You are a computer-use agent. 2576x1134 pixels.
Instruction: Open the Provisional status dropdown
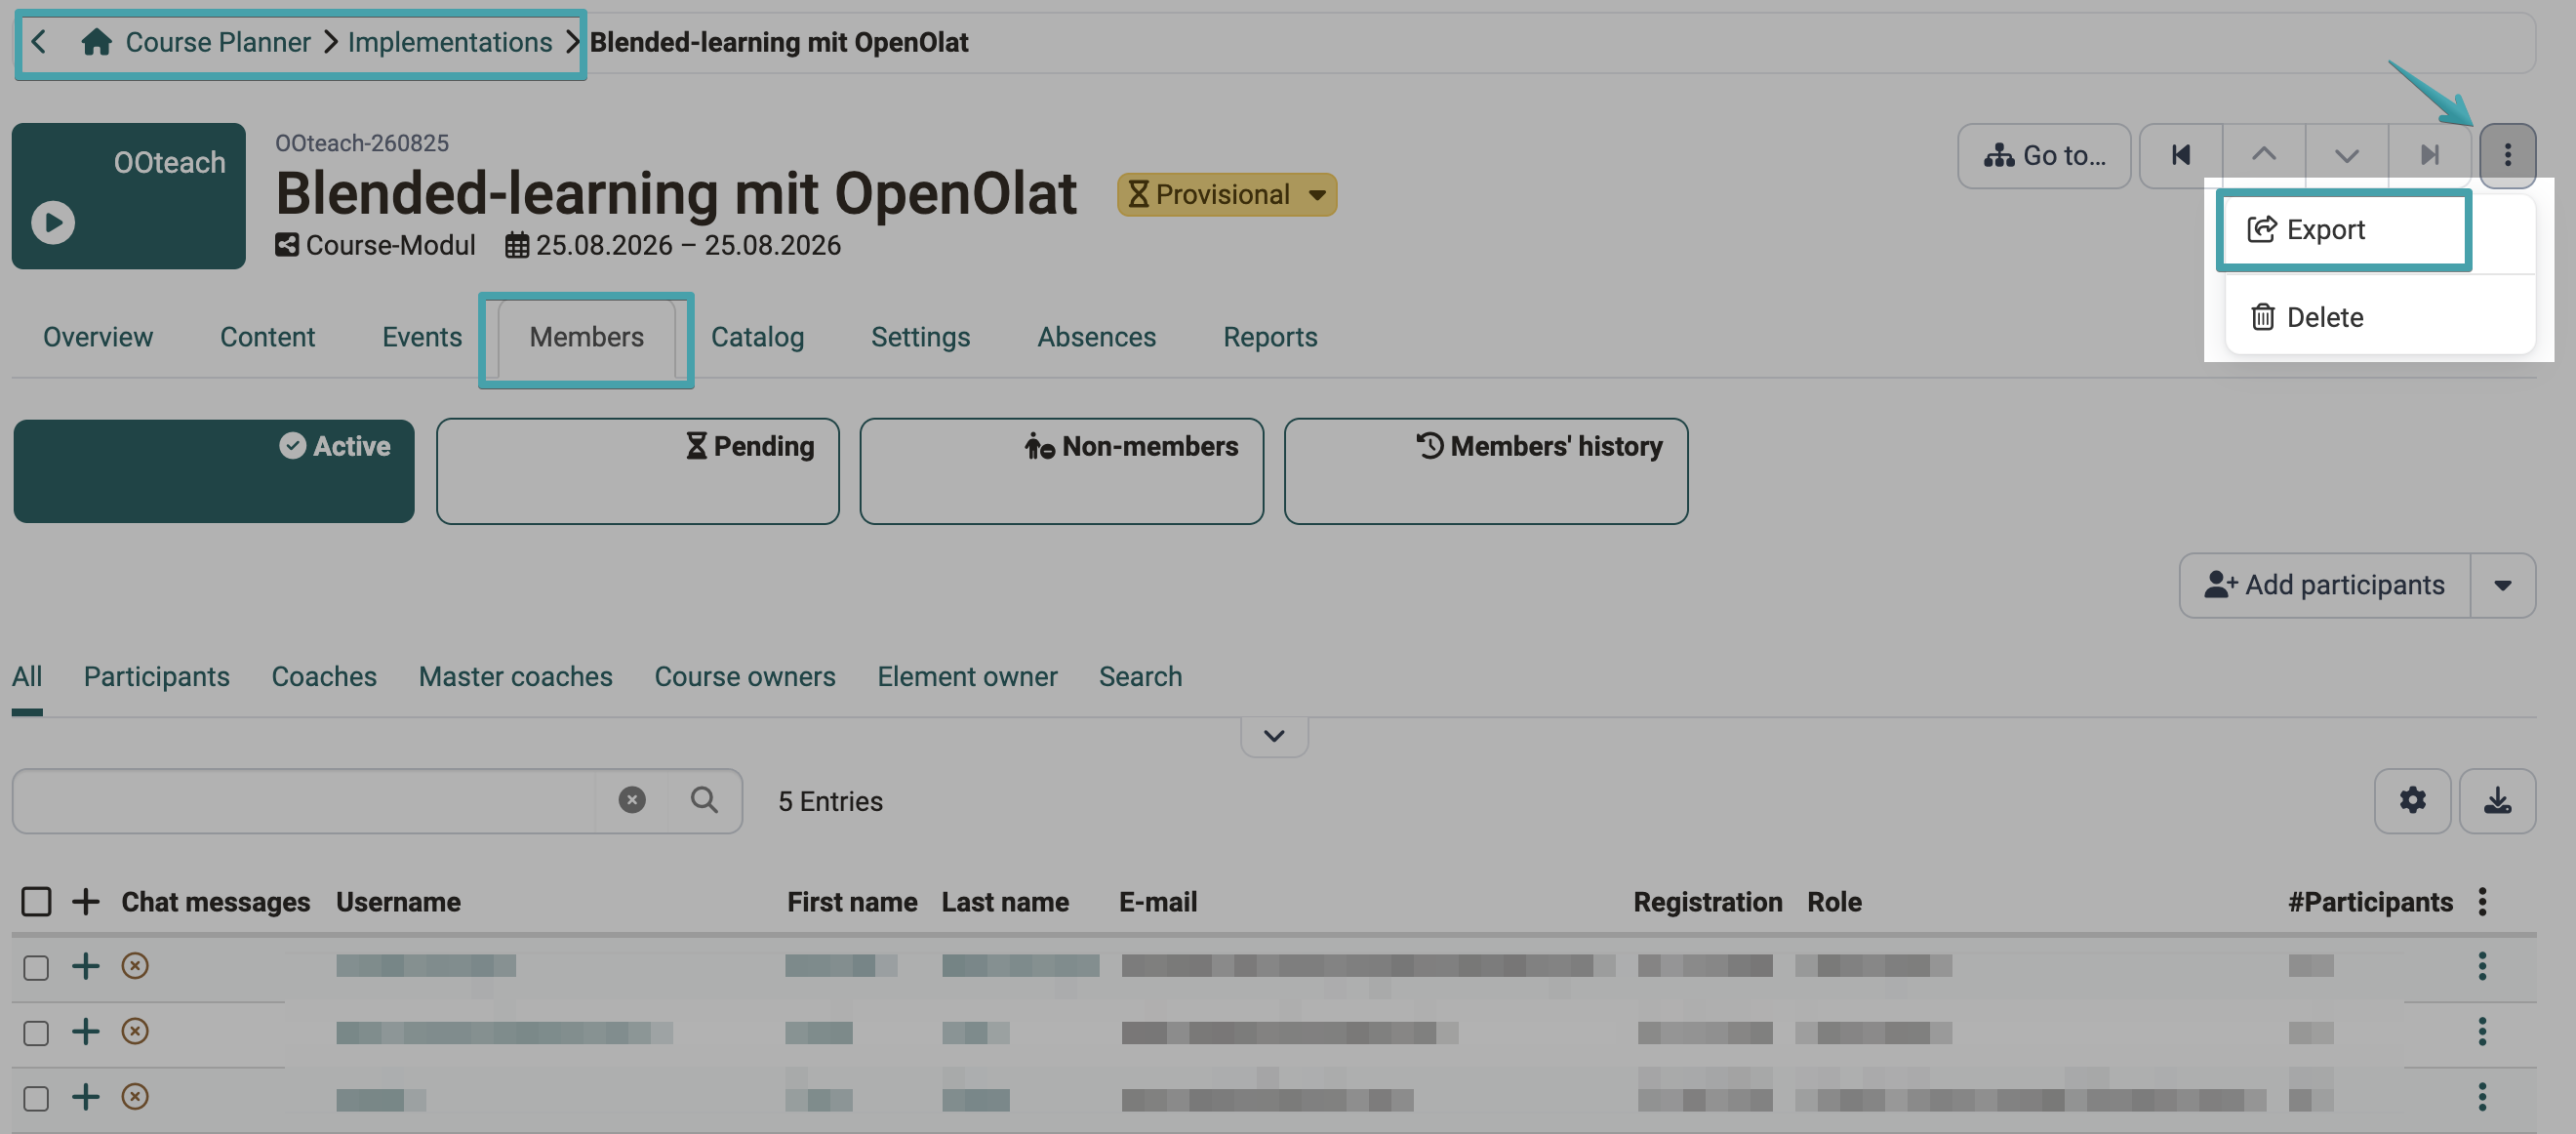(x=1226, y=194)
